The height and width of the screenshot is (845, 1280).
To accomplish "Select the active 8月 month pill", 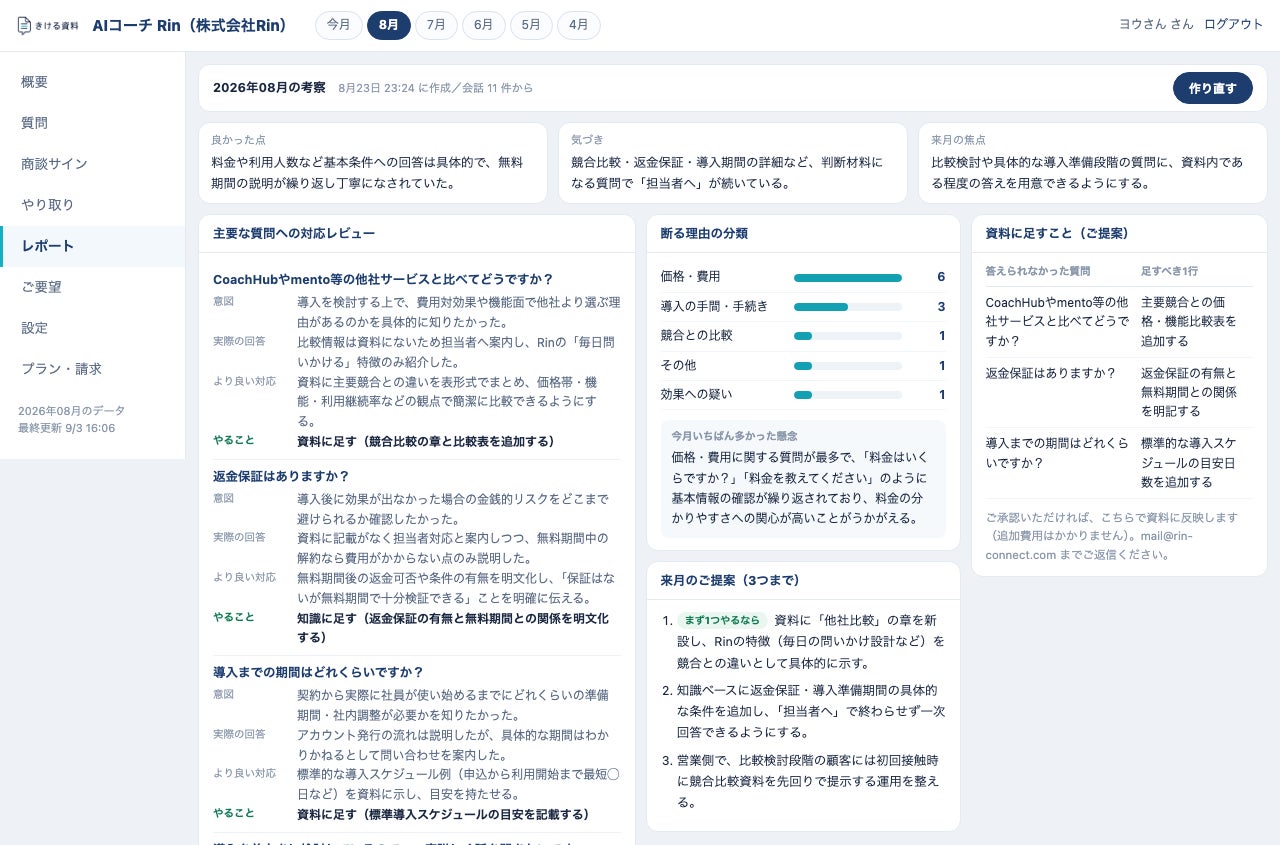I will [389, 25].
